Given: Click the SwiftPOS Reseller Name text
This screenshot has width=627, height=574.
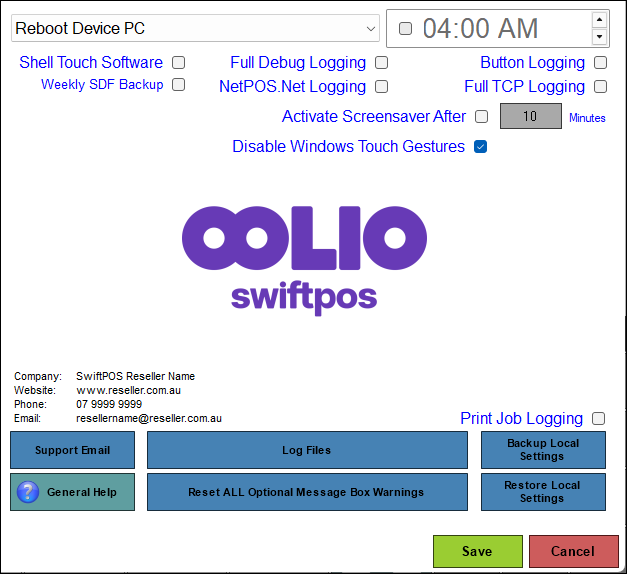Looking at the screenshot, I should [x=136, y=376].
